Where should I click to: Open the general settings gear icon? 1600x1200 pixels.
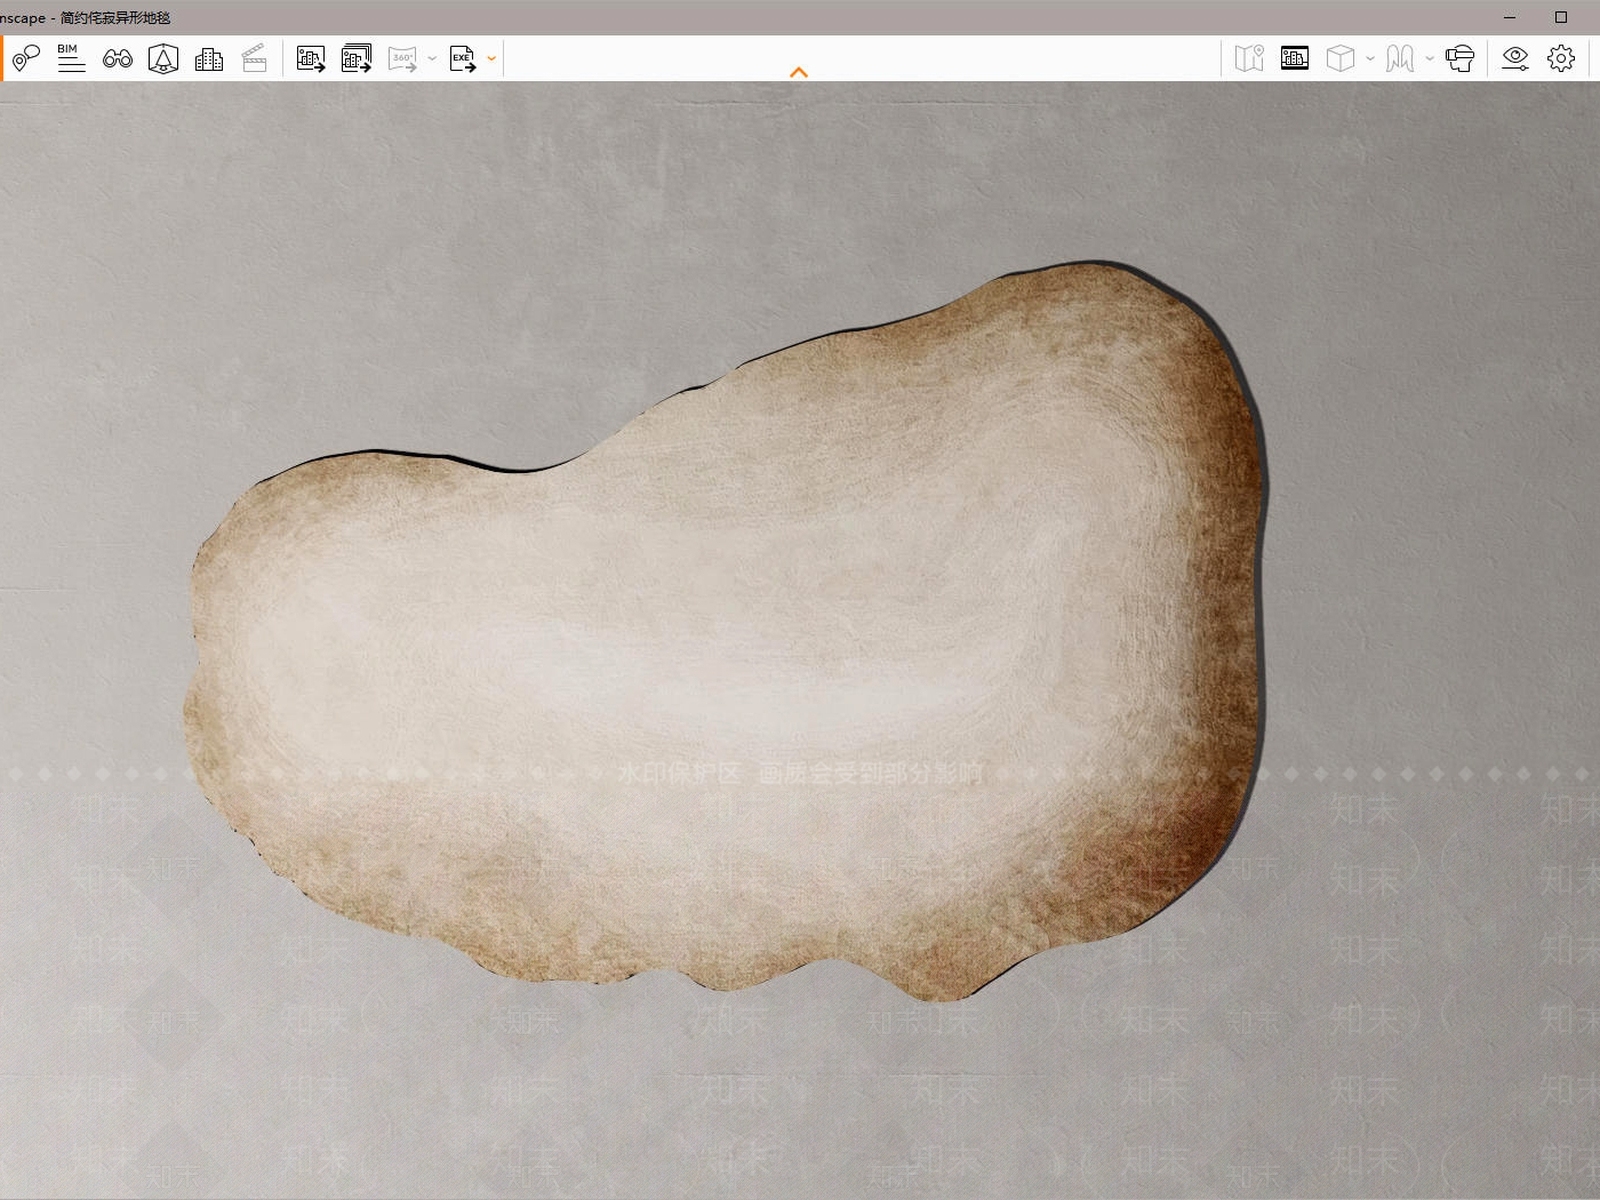click(1561, 59)
